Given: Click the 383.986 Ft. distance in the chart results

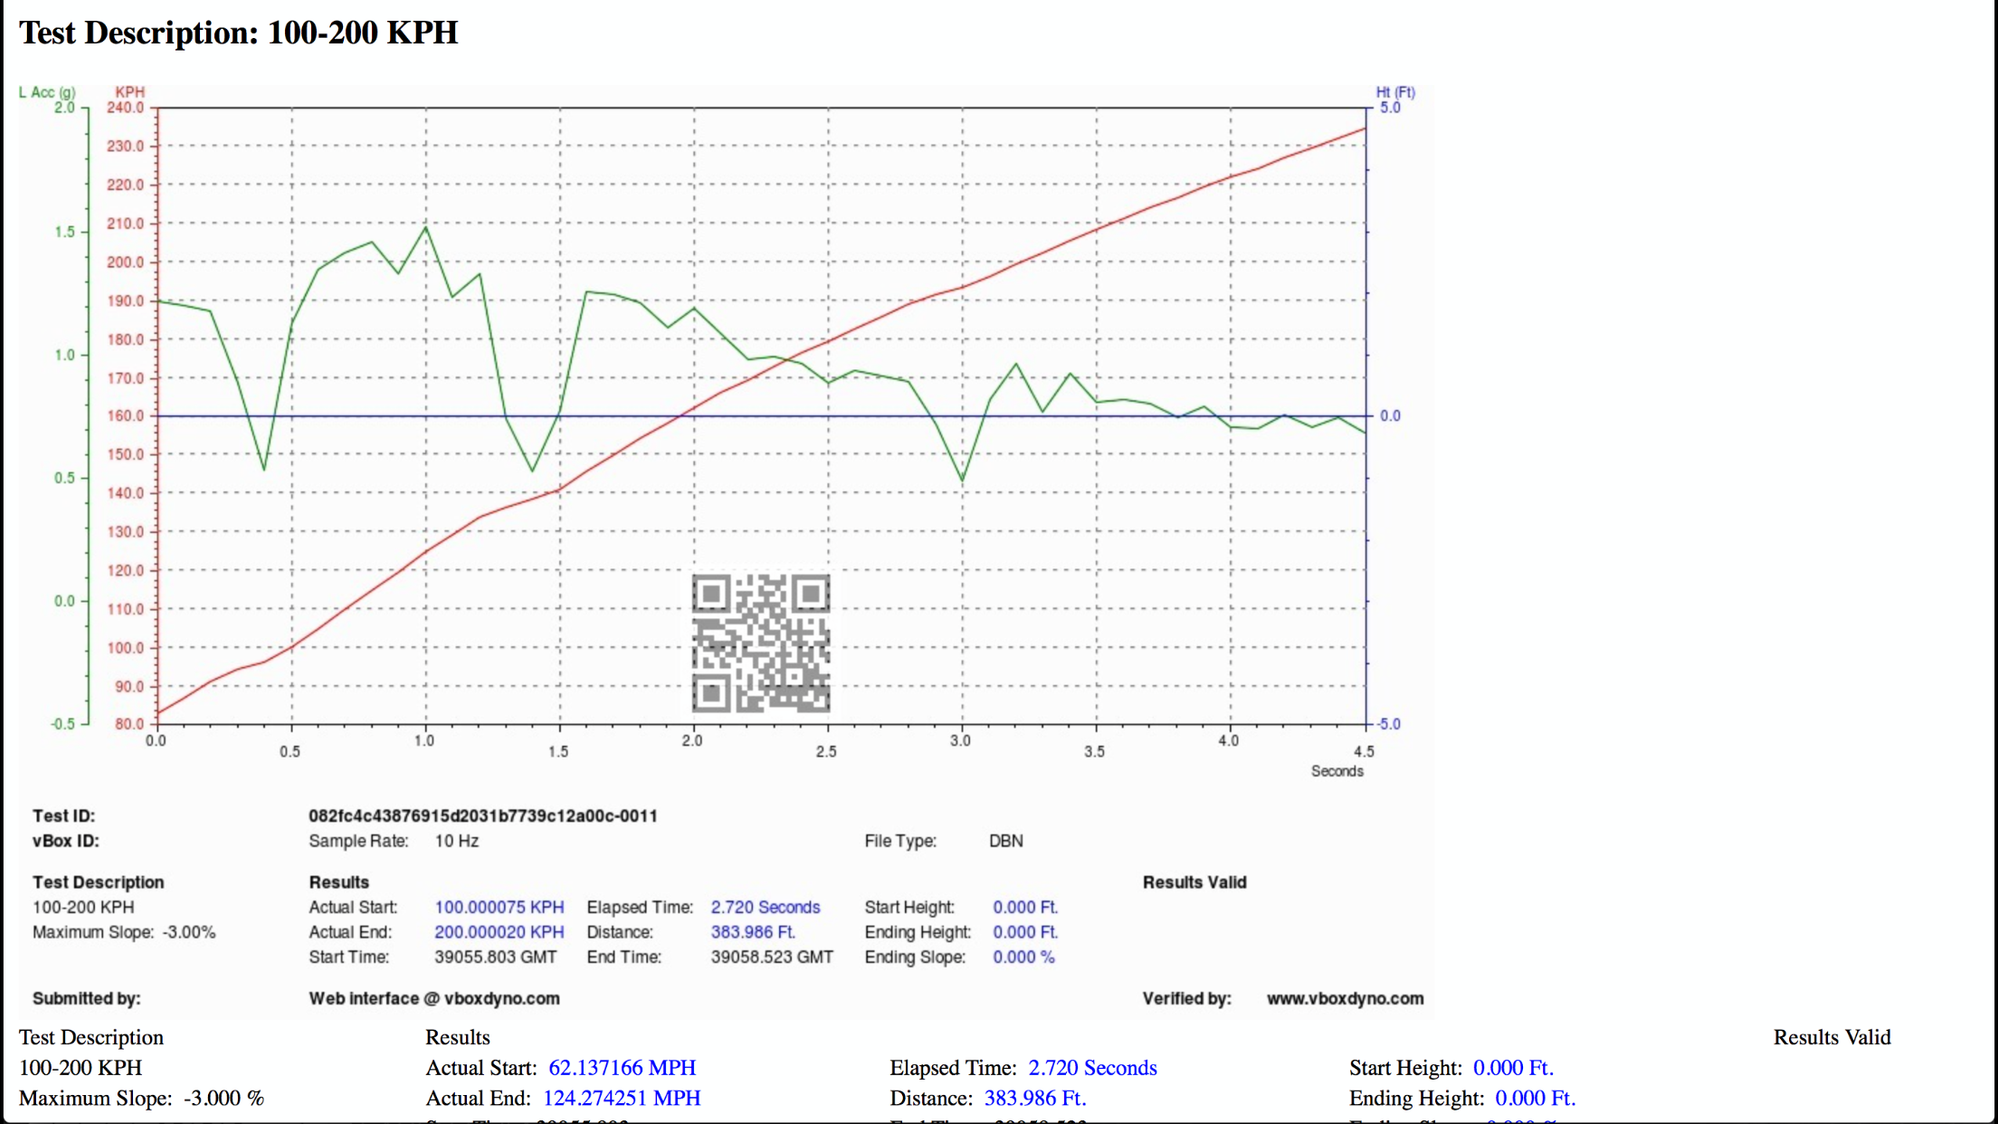Looking at the screenshot, I should tap(753, 932).
